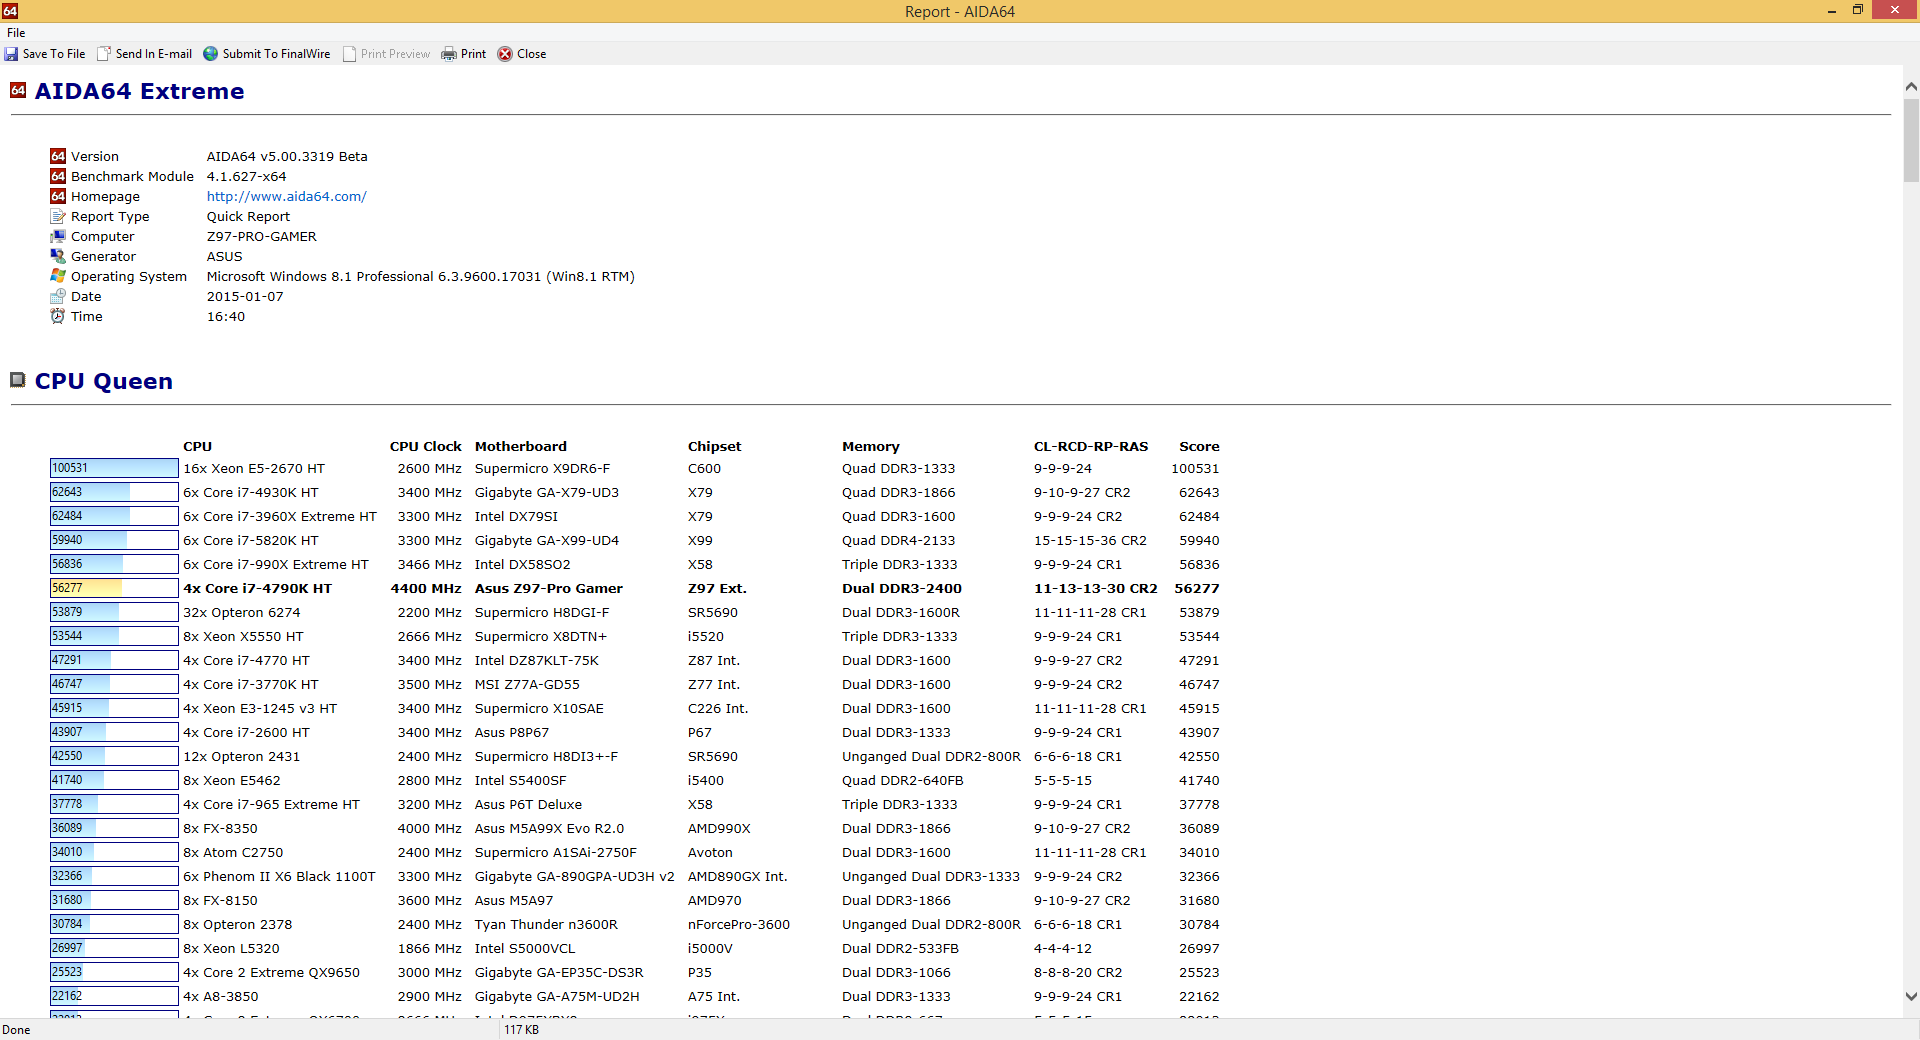Click the CPU Clock column header
1920x1040 pixels.
click(x=425, y=446)
